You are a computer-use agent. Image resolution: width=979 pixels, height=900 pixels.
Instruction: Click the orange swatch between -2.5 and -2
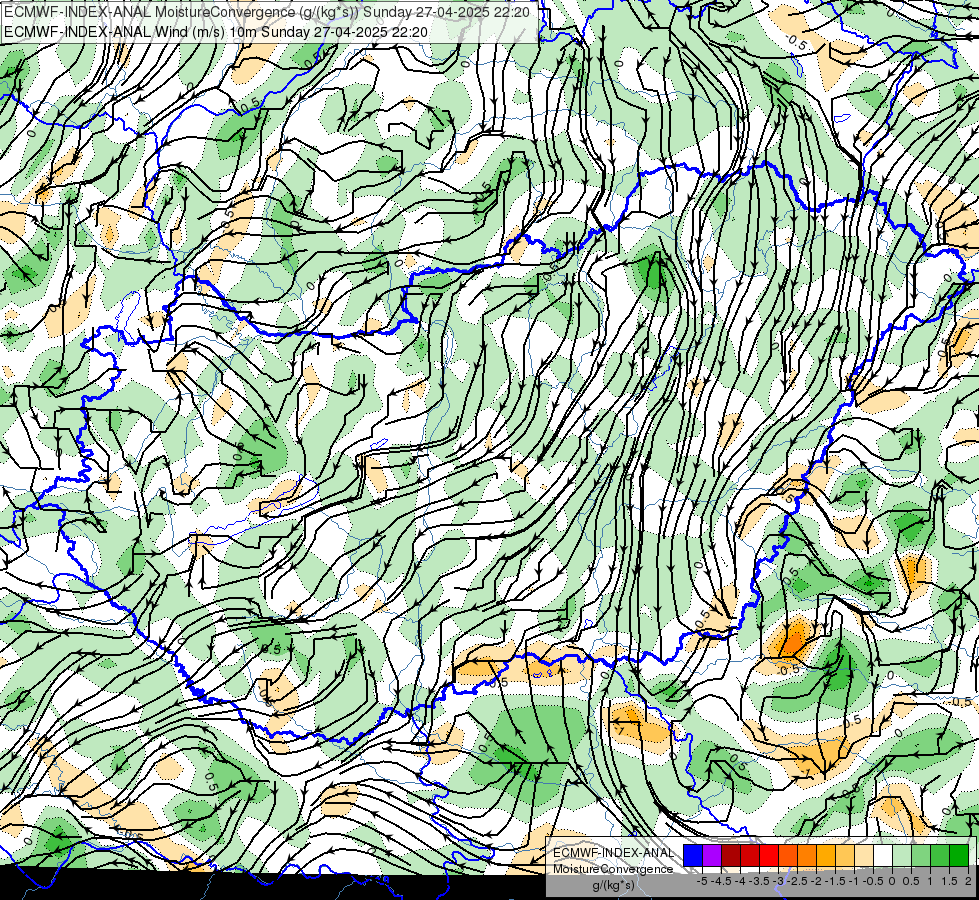click(x=807, y=855)
